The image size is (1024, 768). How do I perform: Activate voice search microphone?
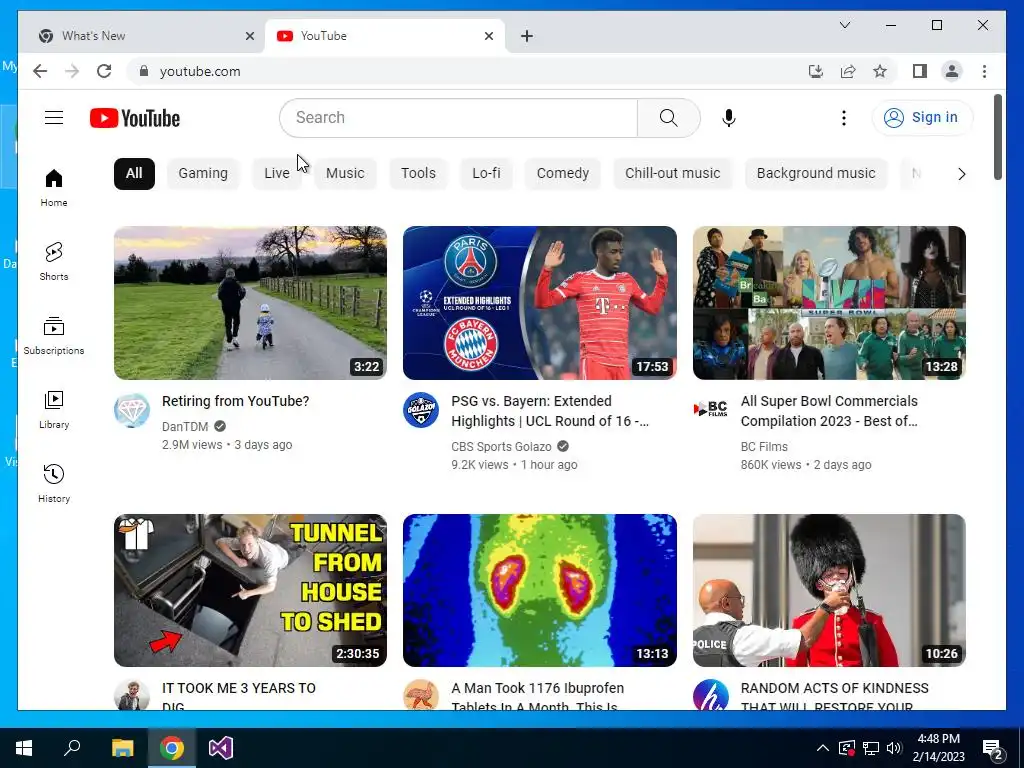tap(729, 118)
